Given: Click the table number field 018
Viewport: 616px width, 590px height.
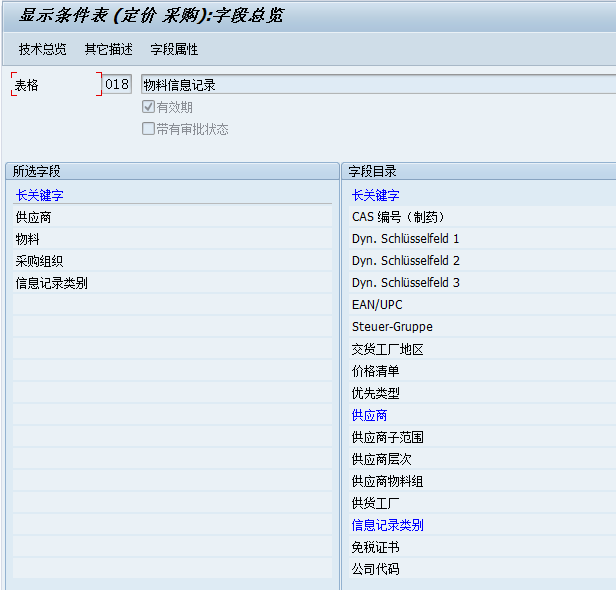Looking at the screenshot, I should [117, 84].
